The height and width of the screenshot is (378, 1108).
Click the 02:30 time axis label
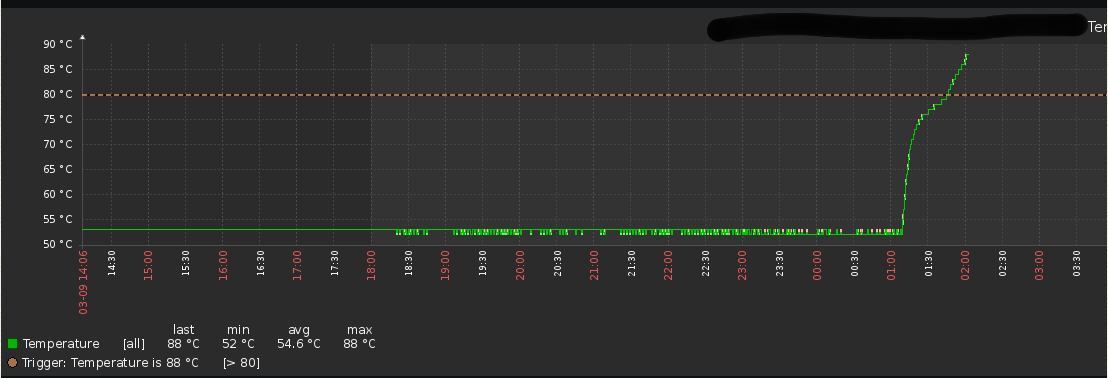coord(1003,263)
